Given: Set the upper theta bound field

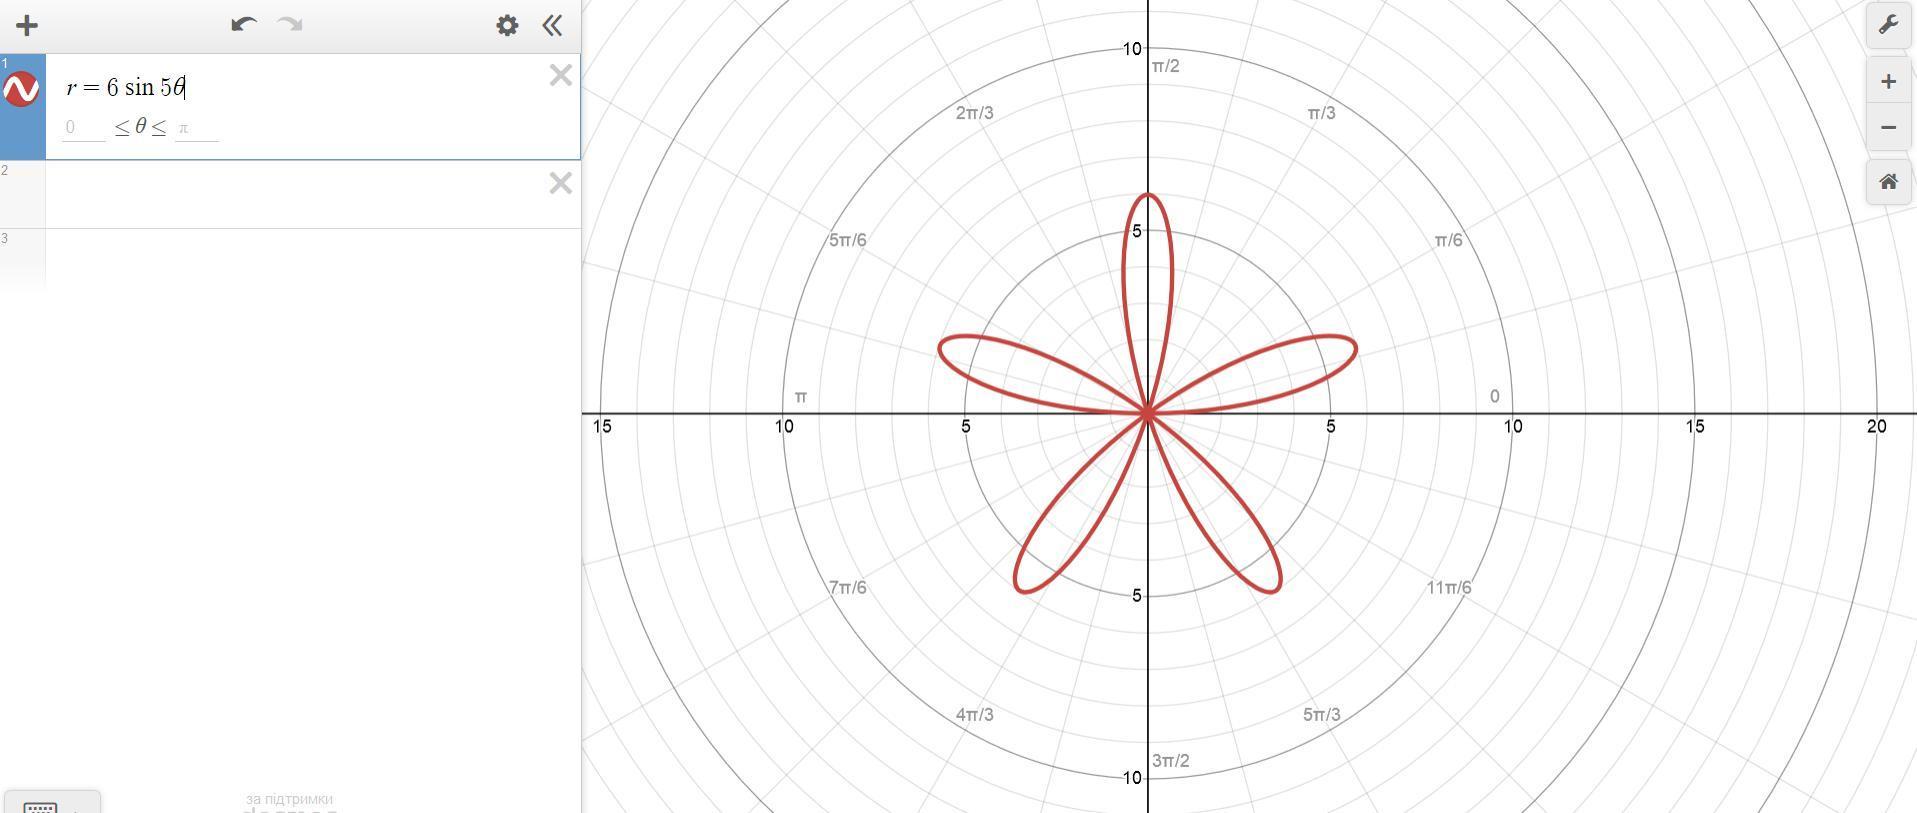Looking at the screenshot, I should pos(197,128).
